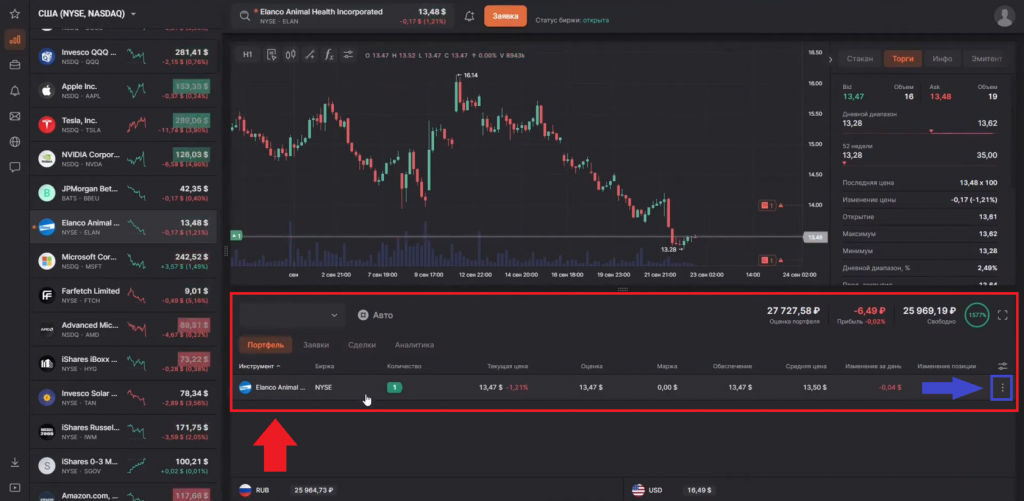This screenshot has width=1024, height=501.
Task: Open portfolio table column settings icon
Action: [1002, 366]
